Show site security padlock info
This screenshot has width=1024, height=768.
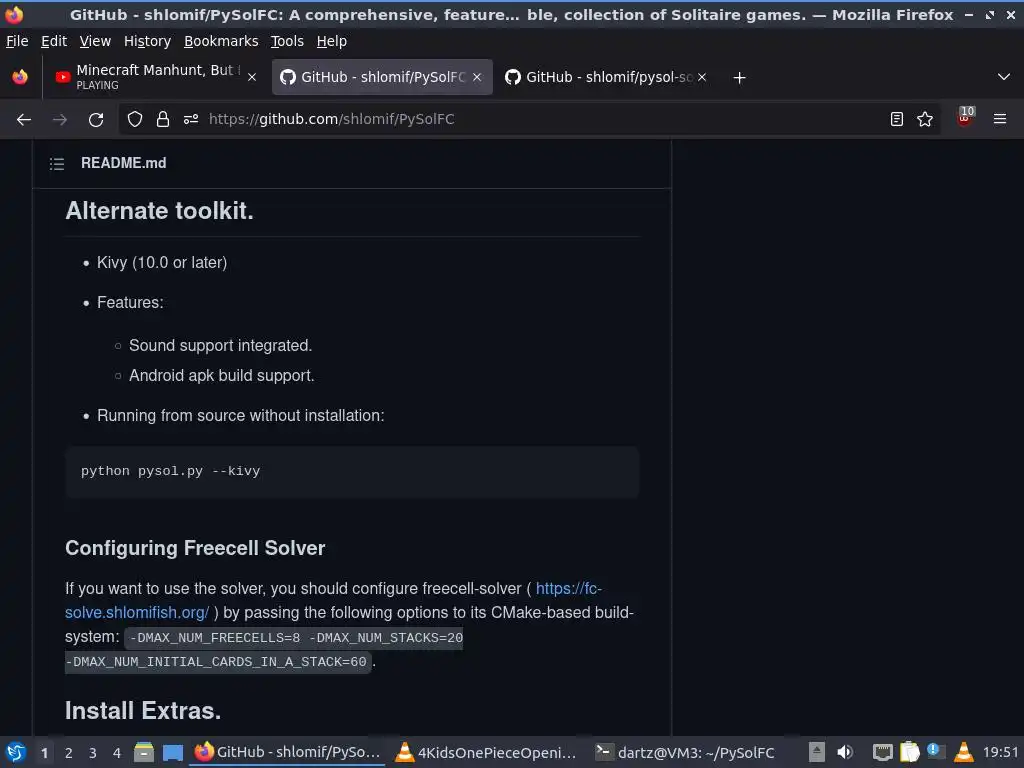(x=163, y=120)
